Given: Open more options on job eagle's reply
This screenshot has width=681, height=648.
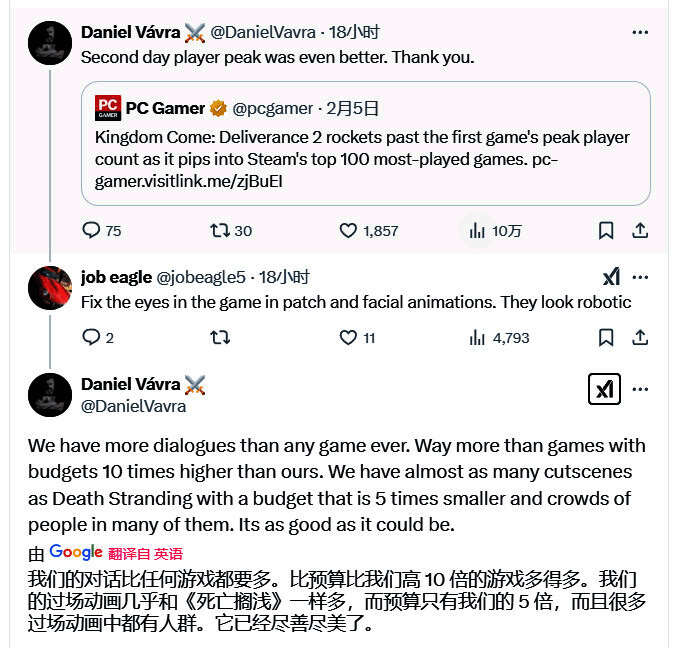Looking at the screenshot, I should (640, 277).
